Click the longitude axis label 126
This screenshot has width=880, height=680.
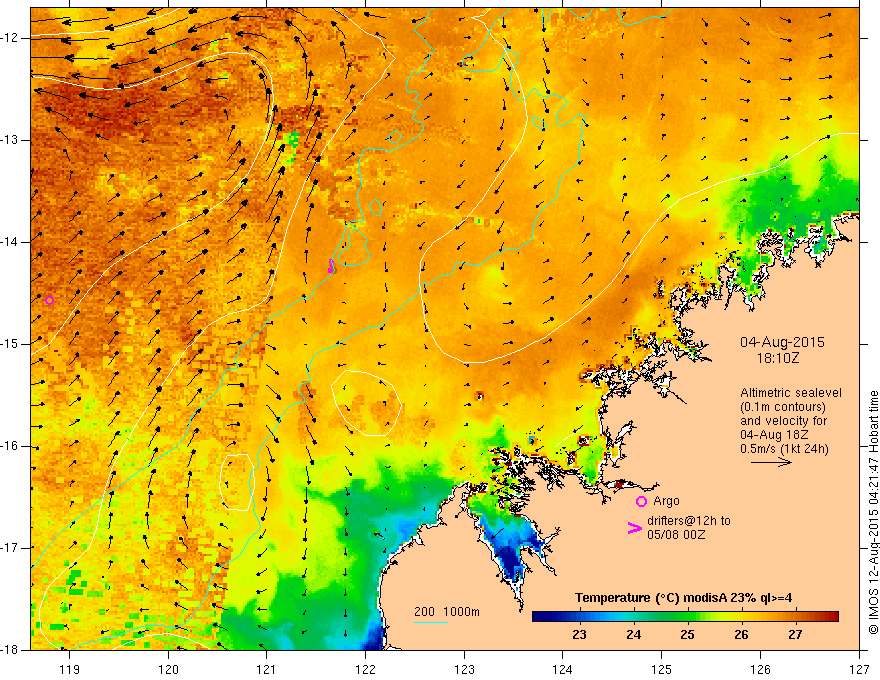click(760, 669)
